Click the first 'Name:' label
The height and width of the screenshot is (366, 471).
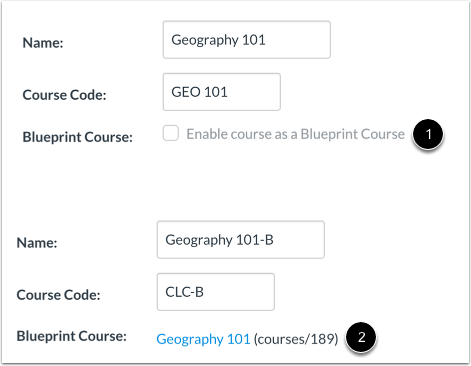tap(43, 43)
